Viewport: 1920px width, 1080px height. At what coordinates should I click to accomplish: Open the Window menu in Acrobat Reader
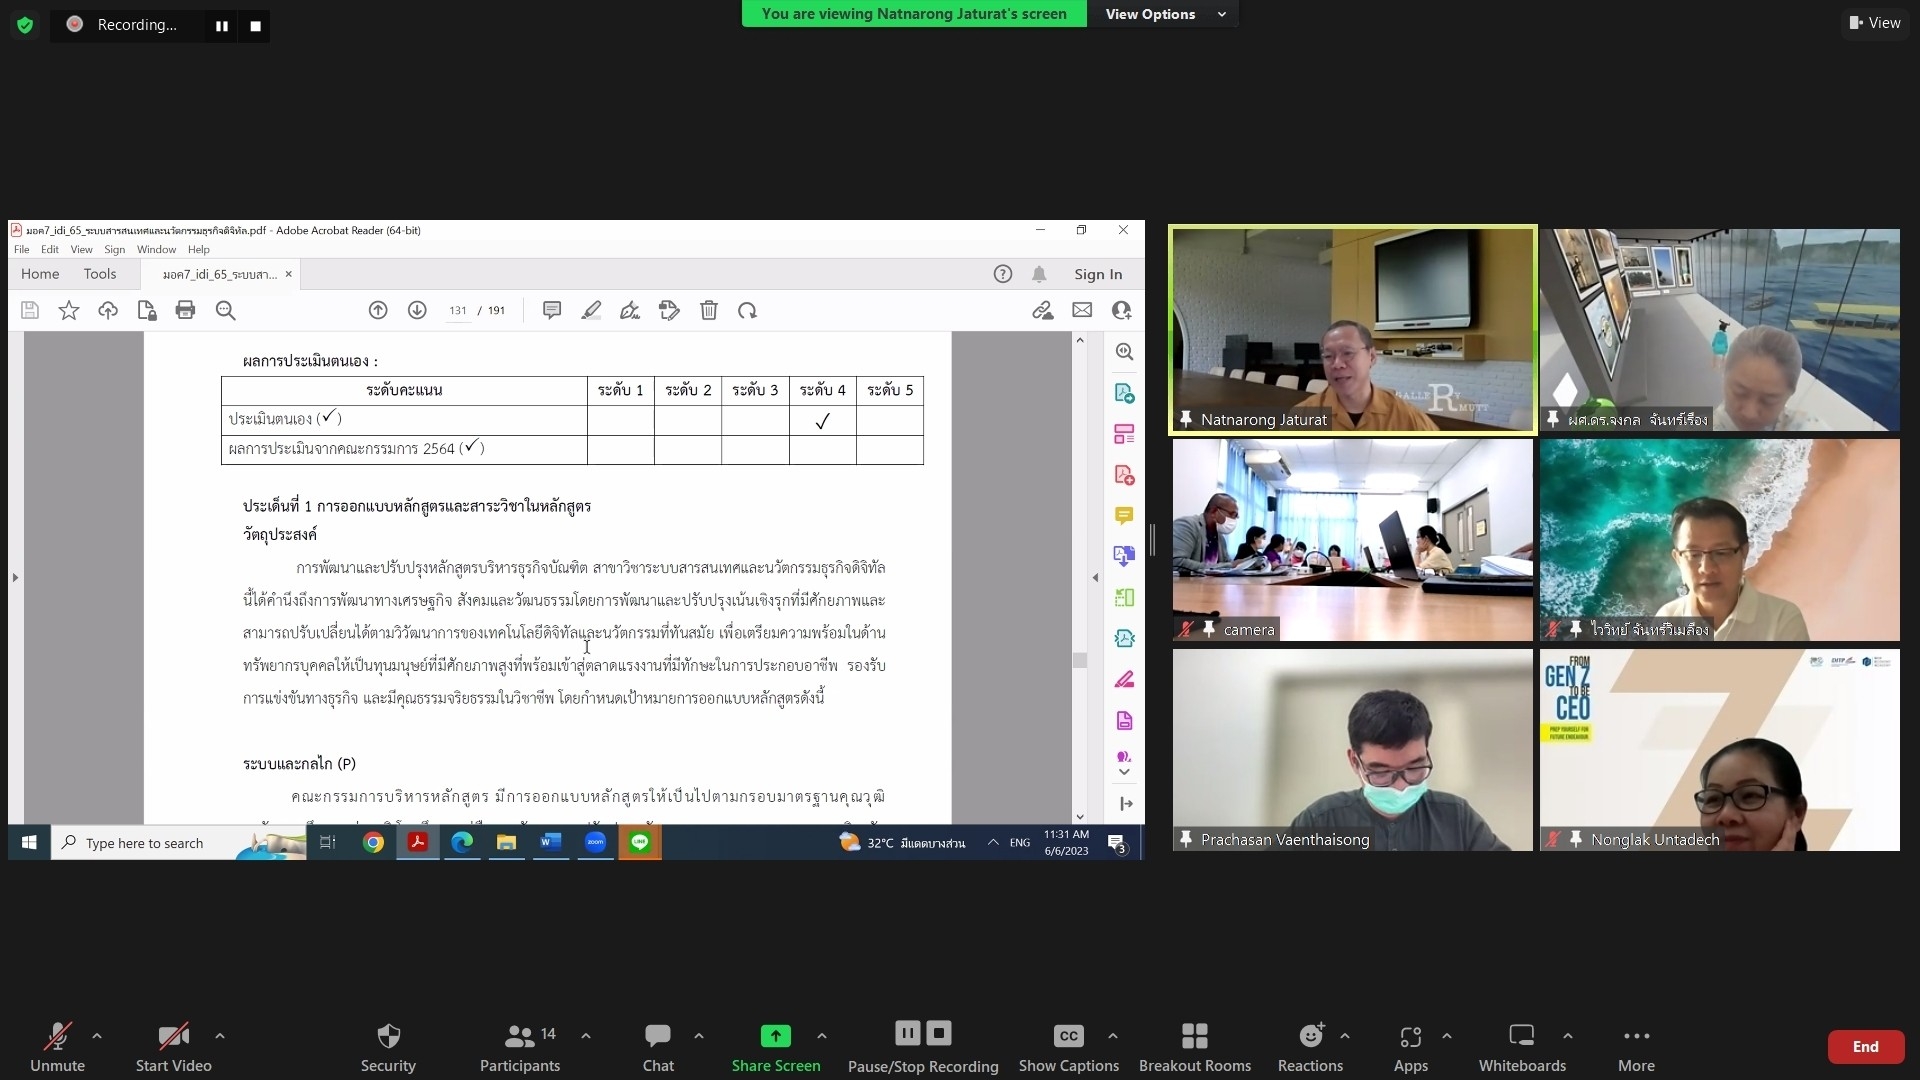point(156,250)
